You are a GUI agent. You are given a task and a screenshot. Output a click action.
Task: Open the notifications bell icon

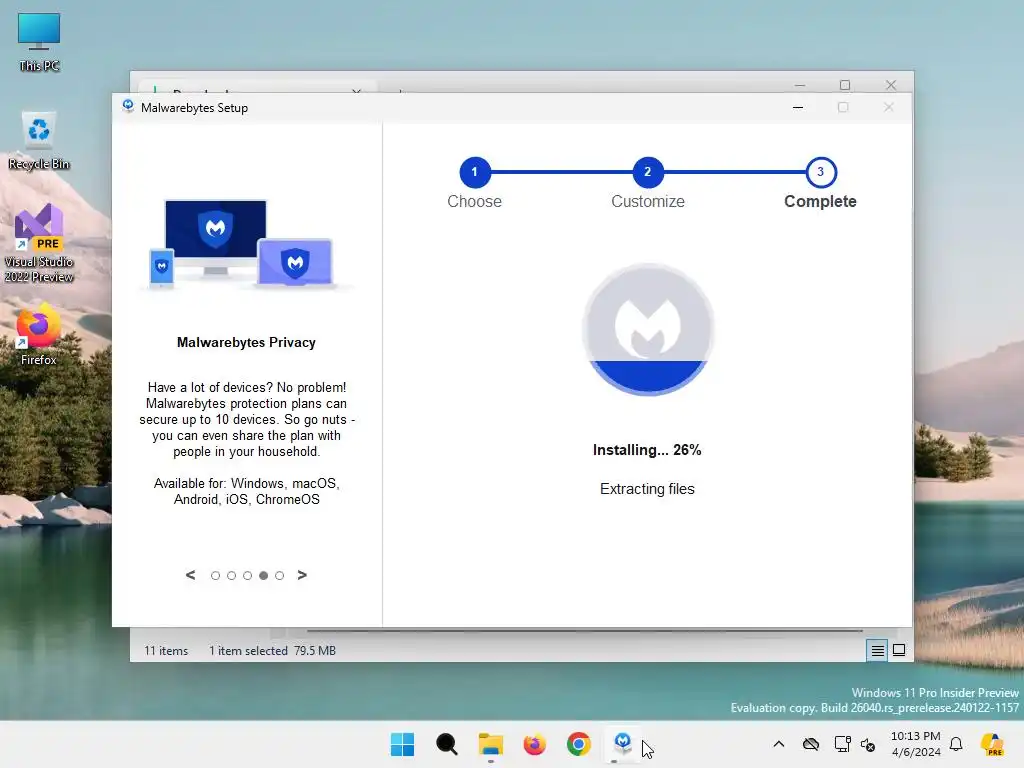[956, 744]
